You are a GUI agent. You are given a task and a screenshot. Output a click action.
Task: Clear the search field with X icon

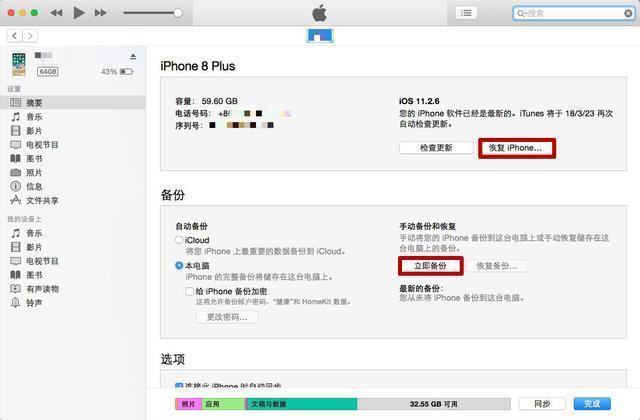pyautogui.click(x=628, y=13)
